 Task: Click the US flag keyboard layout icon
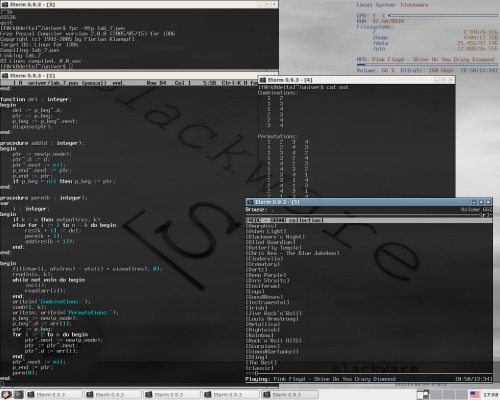pyautogui.click(x=475, y=395)
